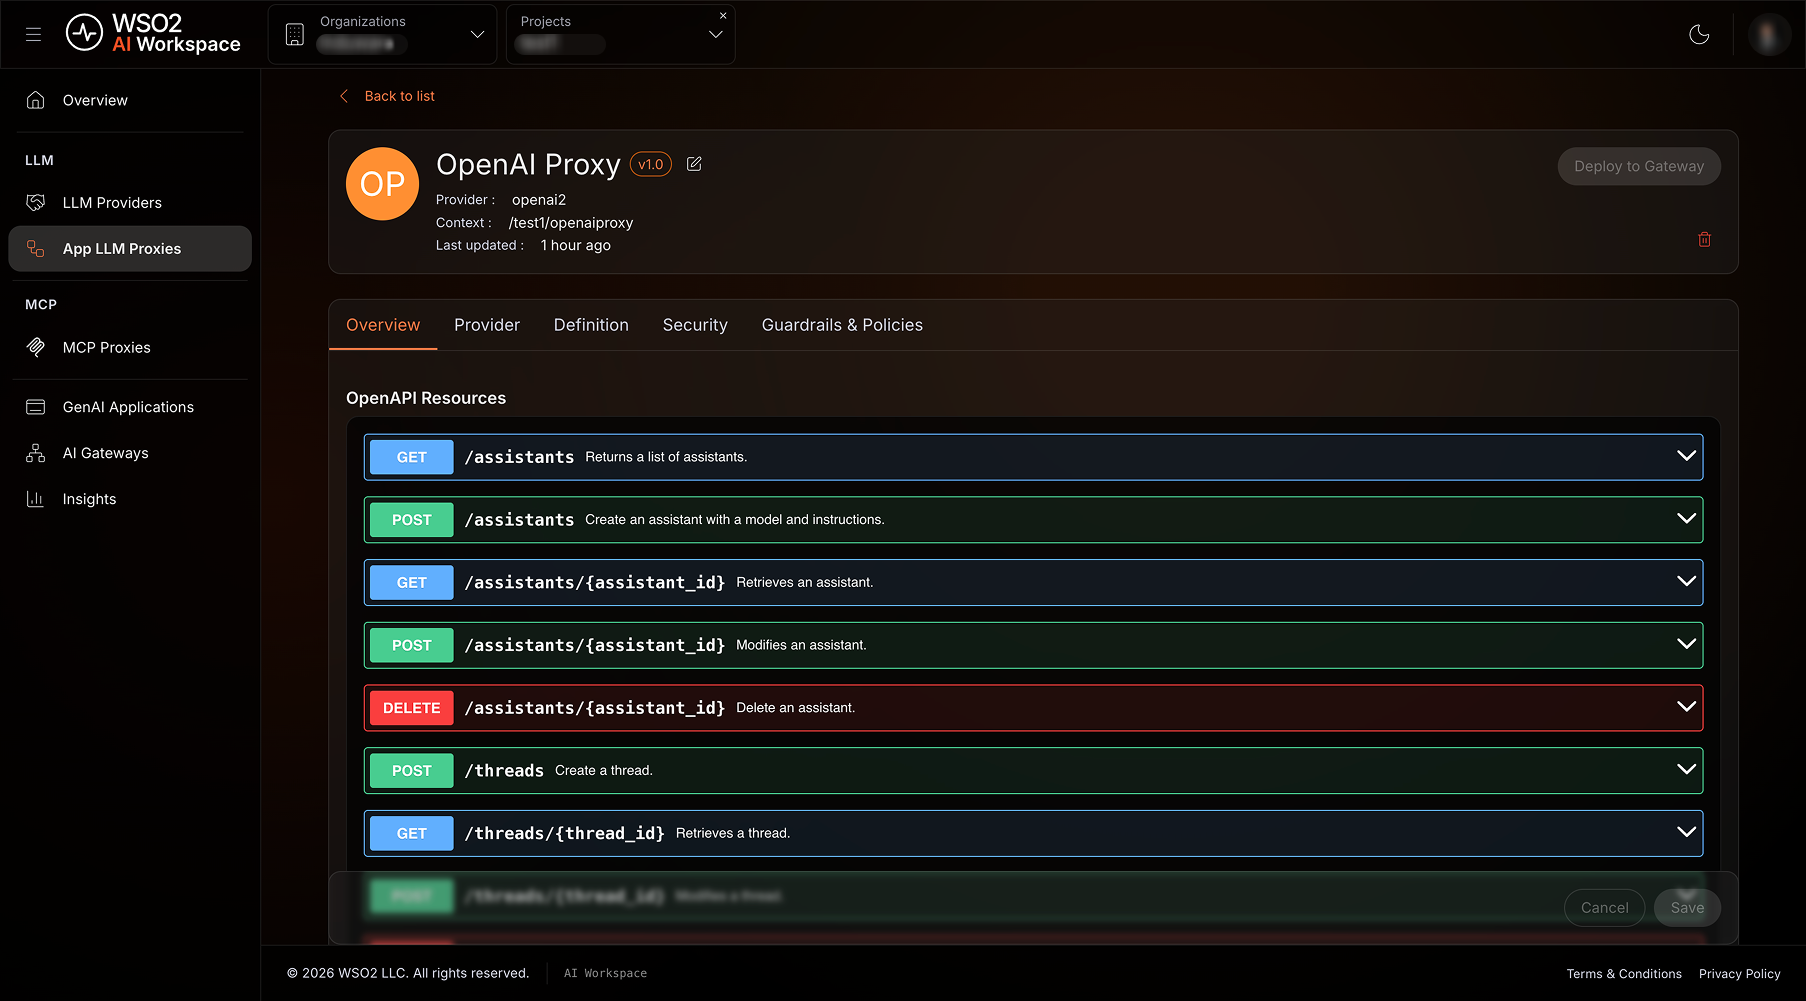
Task: Expand GET /threads/{thread_id} row
Action: click(1033, 833)
